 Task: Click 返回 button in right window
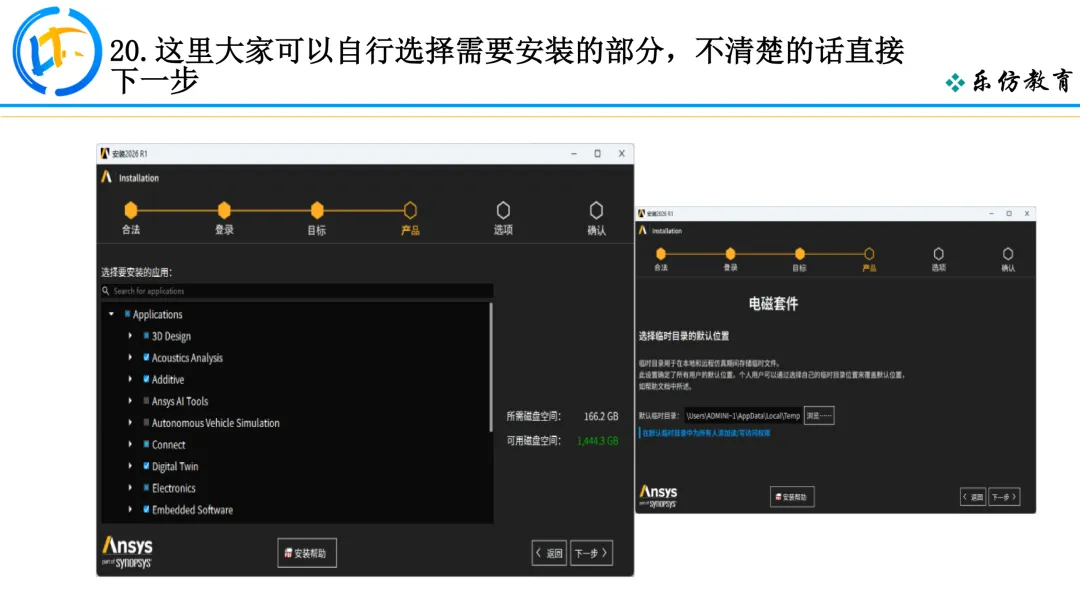(x=973, y=496)
